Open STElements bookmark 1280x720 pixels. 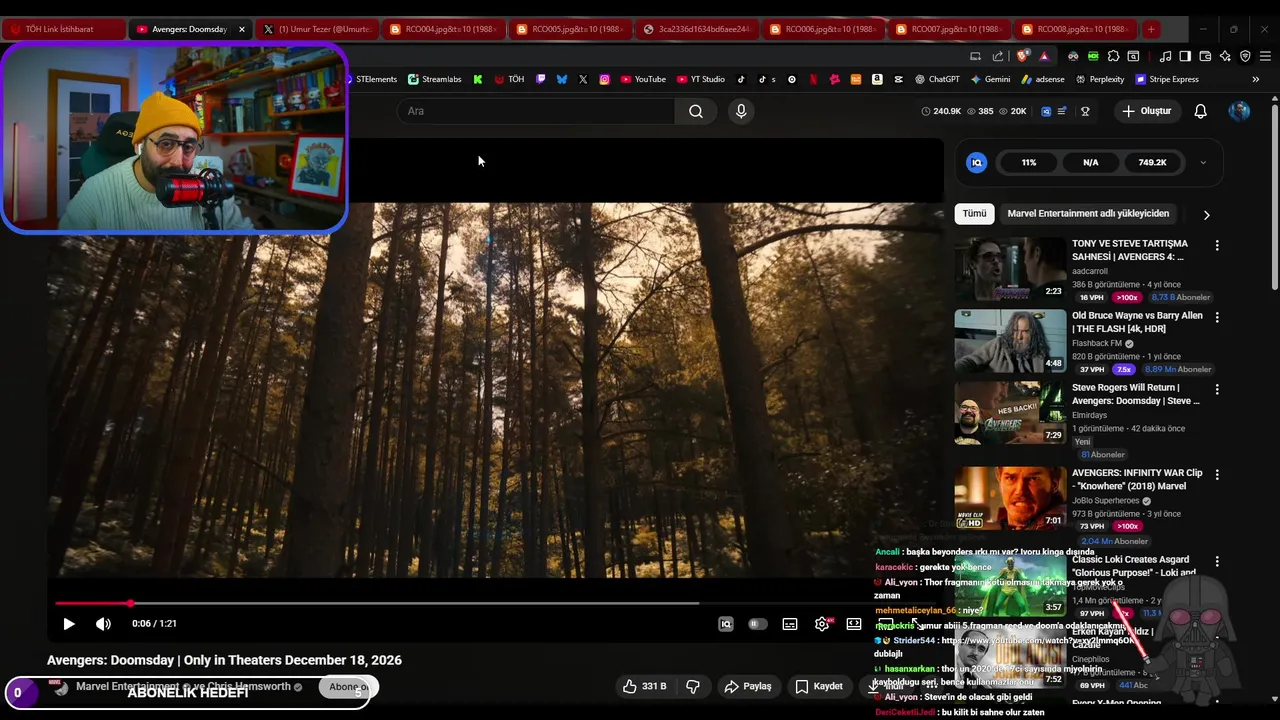[x=370, y=79]
